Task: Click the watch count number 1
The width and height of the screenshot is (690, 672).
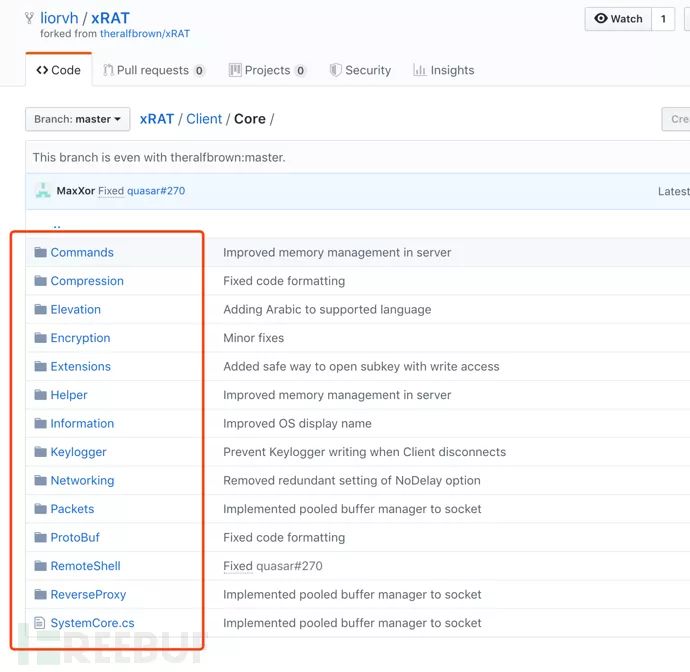Action: tap(663, 19)
